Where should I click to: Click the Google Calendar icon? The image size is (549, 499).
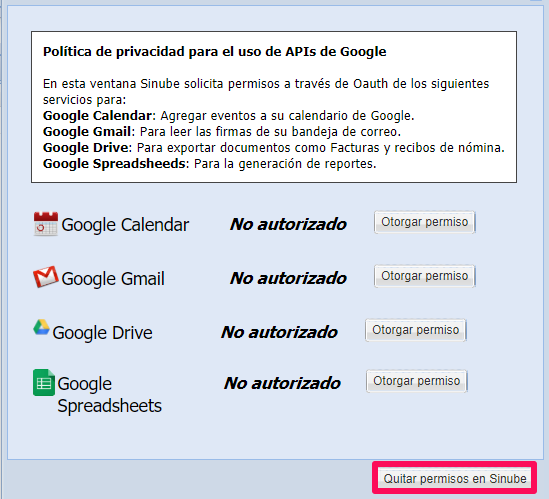[46, 224]
